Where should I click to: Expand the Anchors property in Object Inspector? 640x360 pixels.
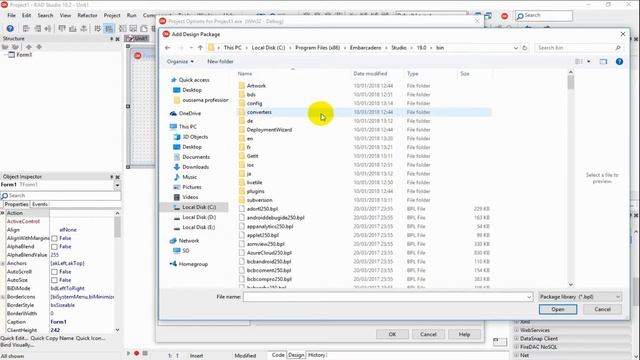pos(3,263)
